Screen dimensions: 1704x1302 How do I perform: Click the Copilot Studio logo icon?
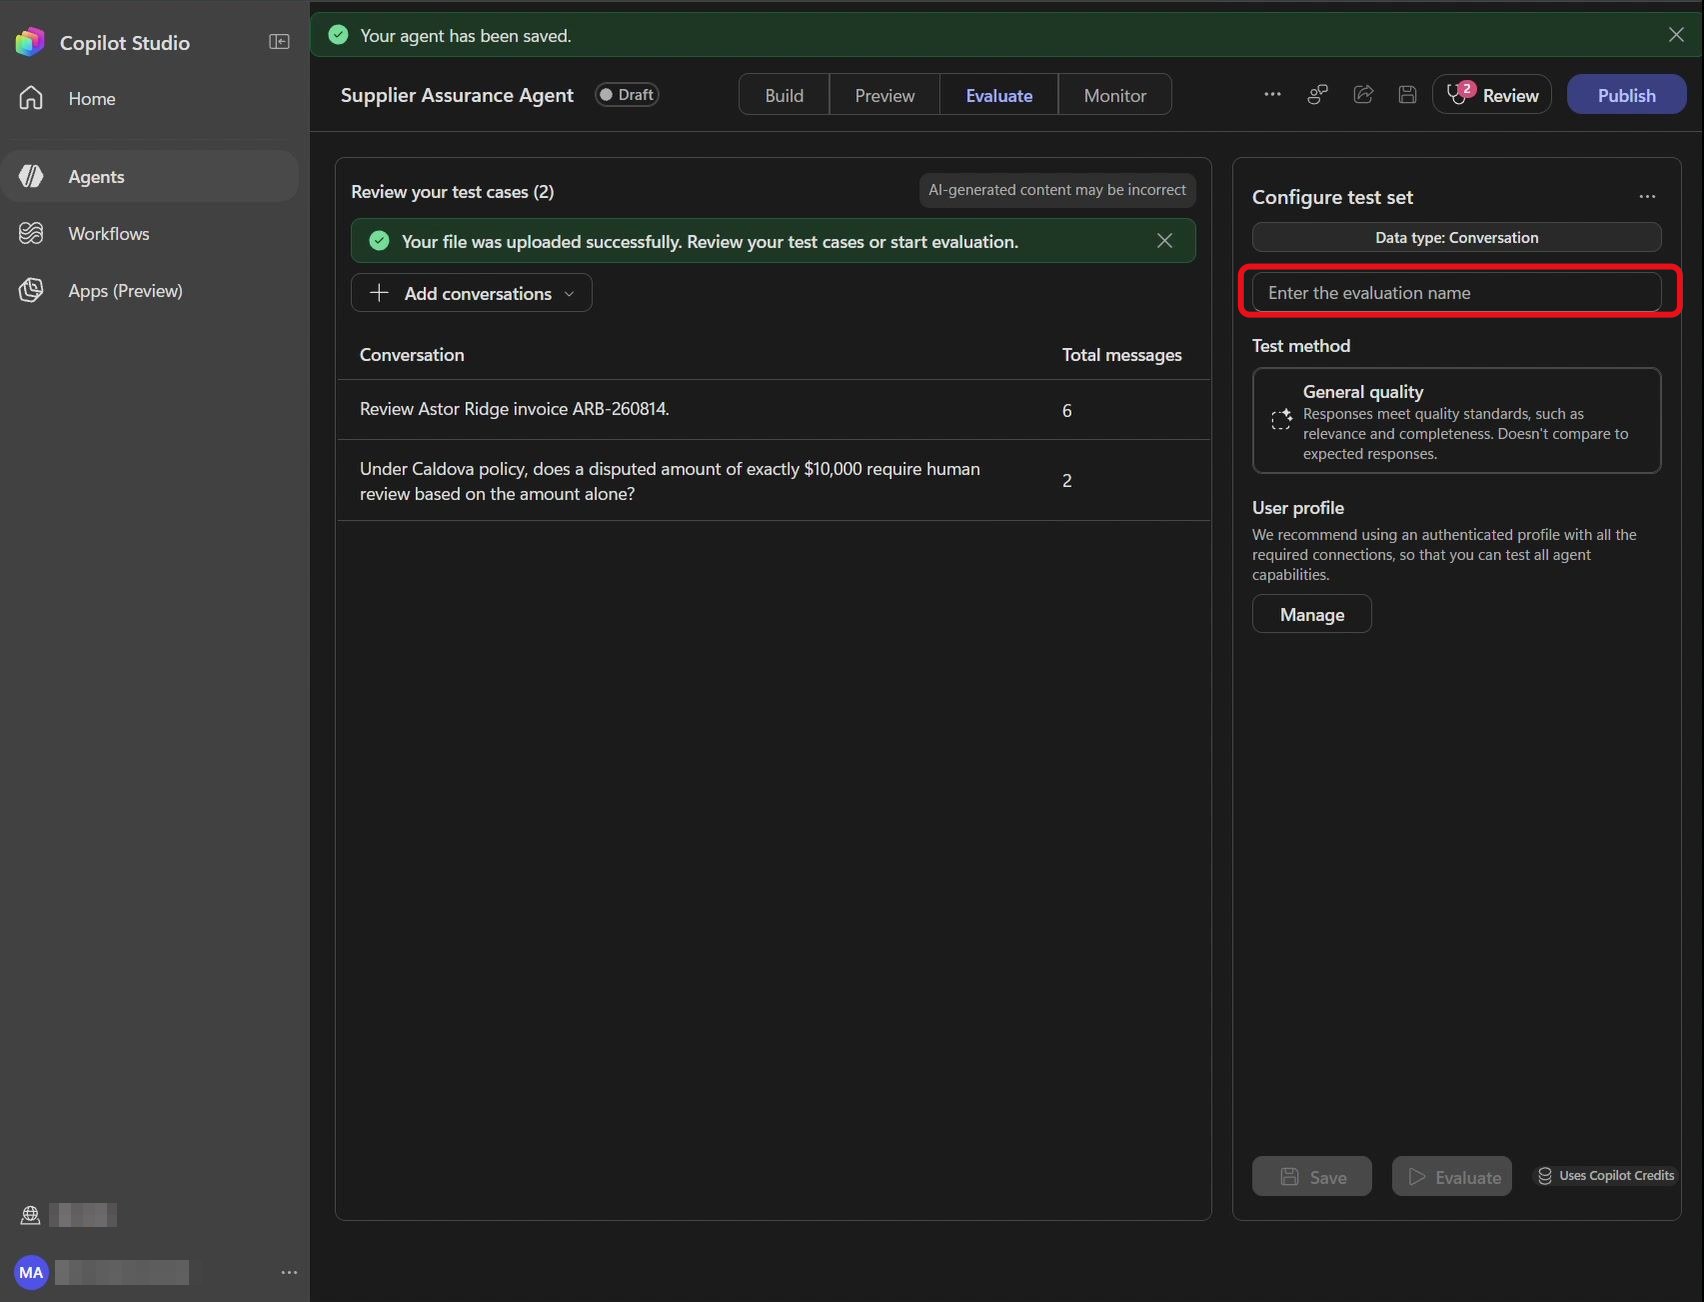click(x=30, y=42)
